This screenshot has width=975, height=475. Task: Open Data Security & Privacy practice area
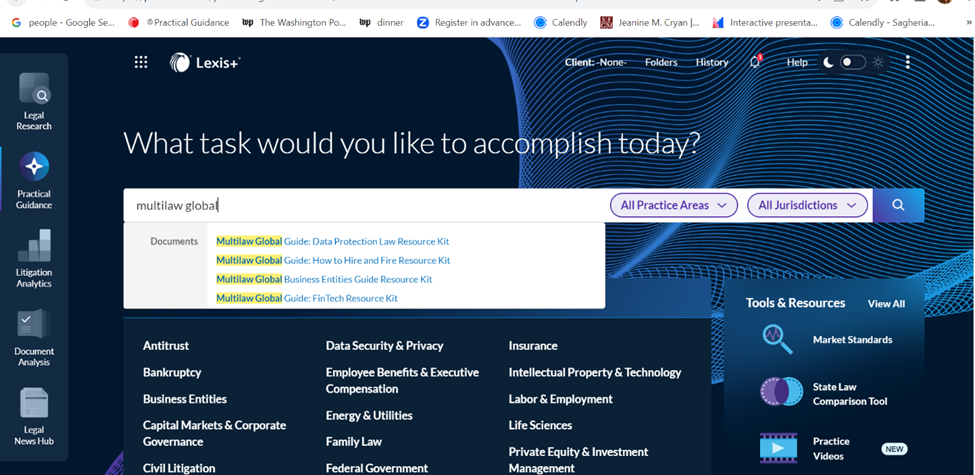click(384, 346)
